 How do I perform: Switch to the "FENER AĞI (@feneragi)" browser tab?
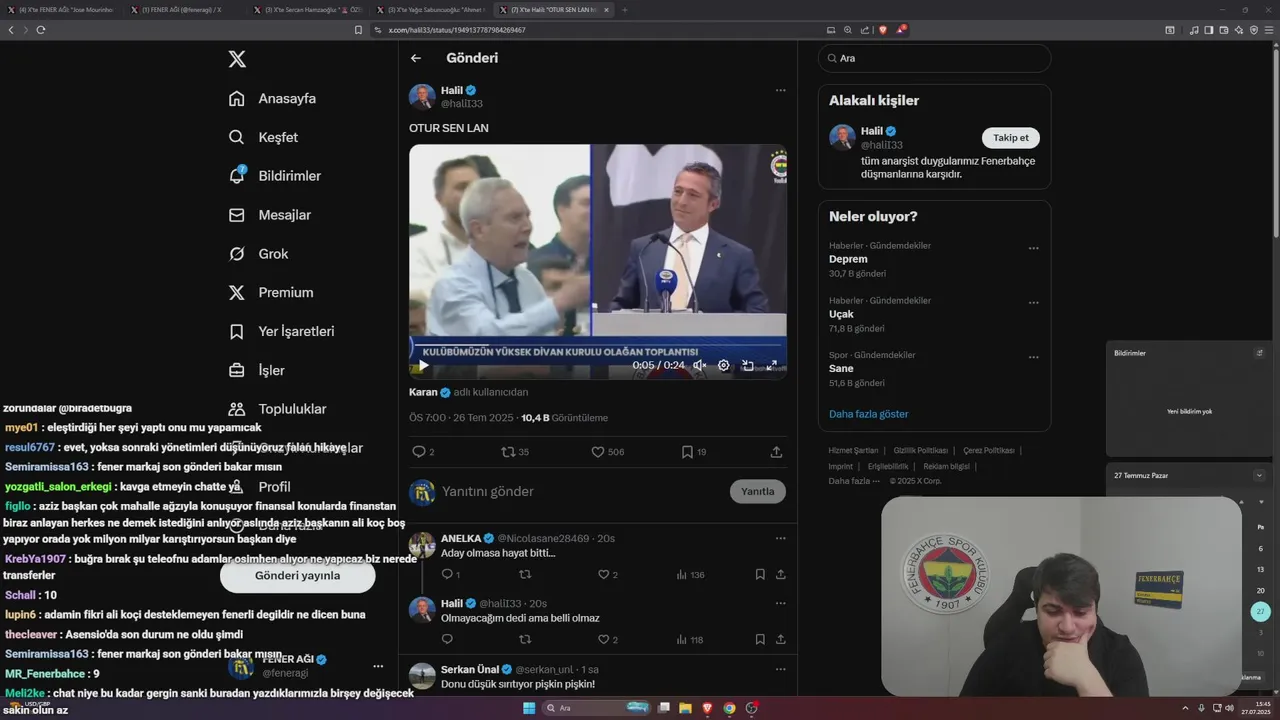point(184,10)
